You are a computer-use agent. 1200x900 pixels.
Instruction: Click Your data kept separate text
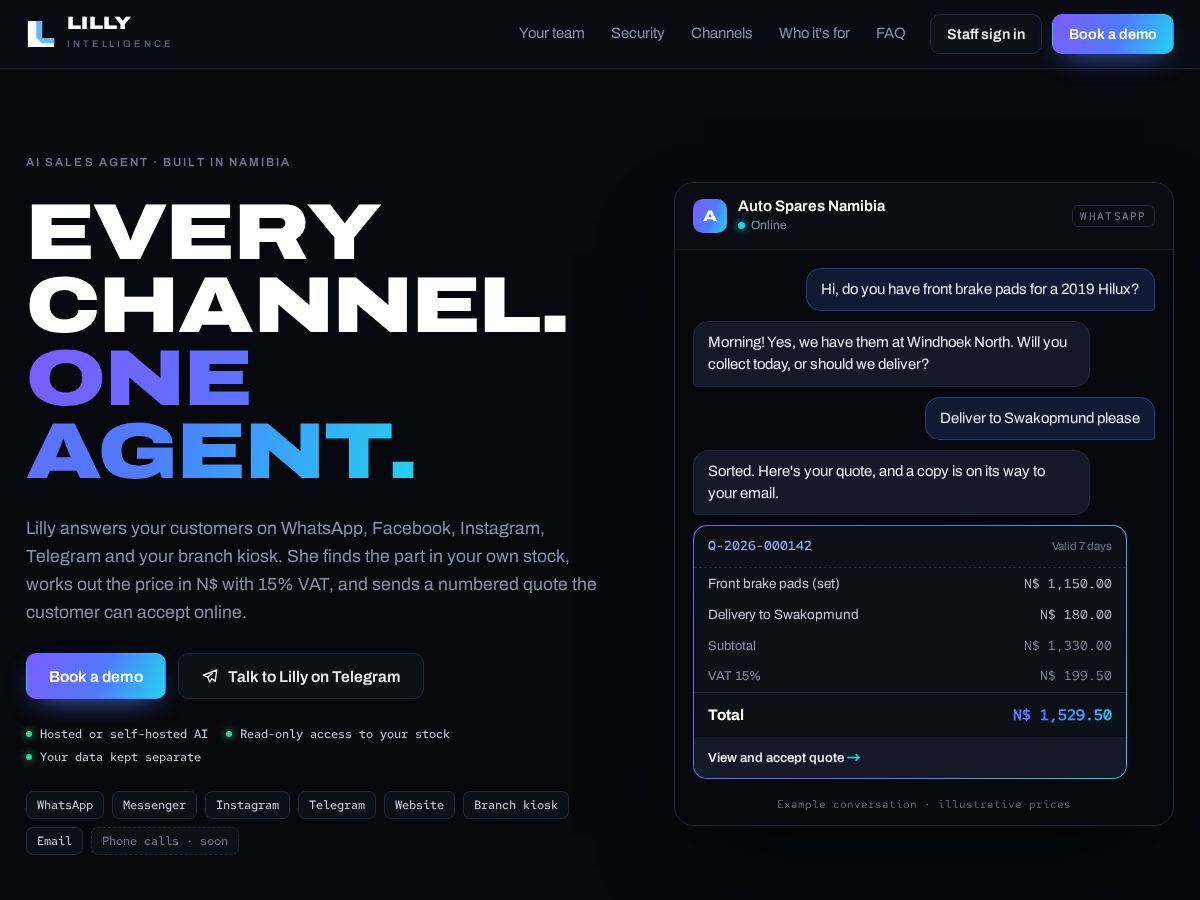point(120,757)
